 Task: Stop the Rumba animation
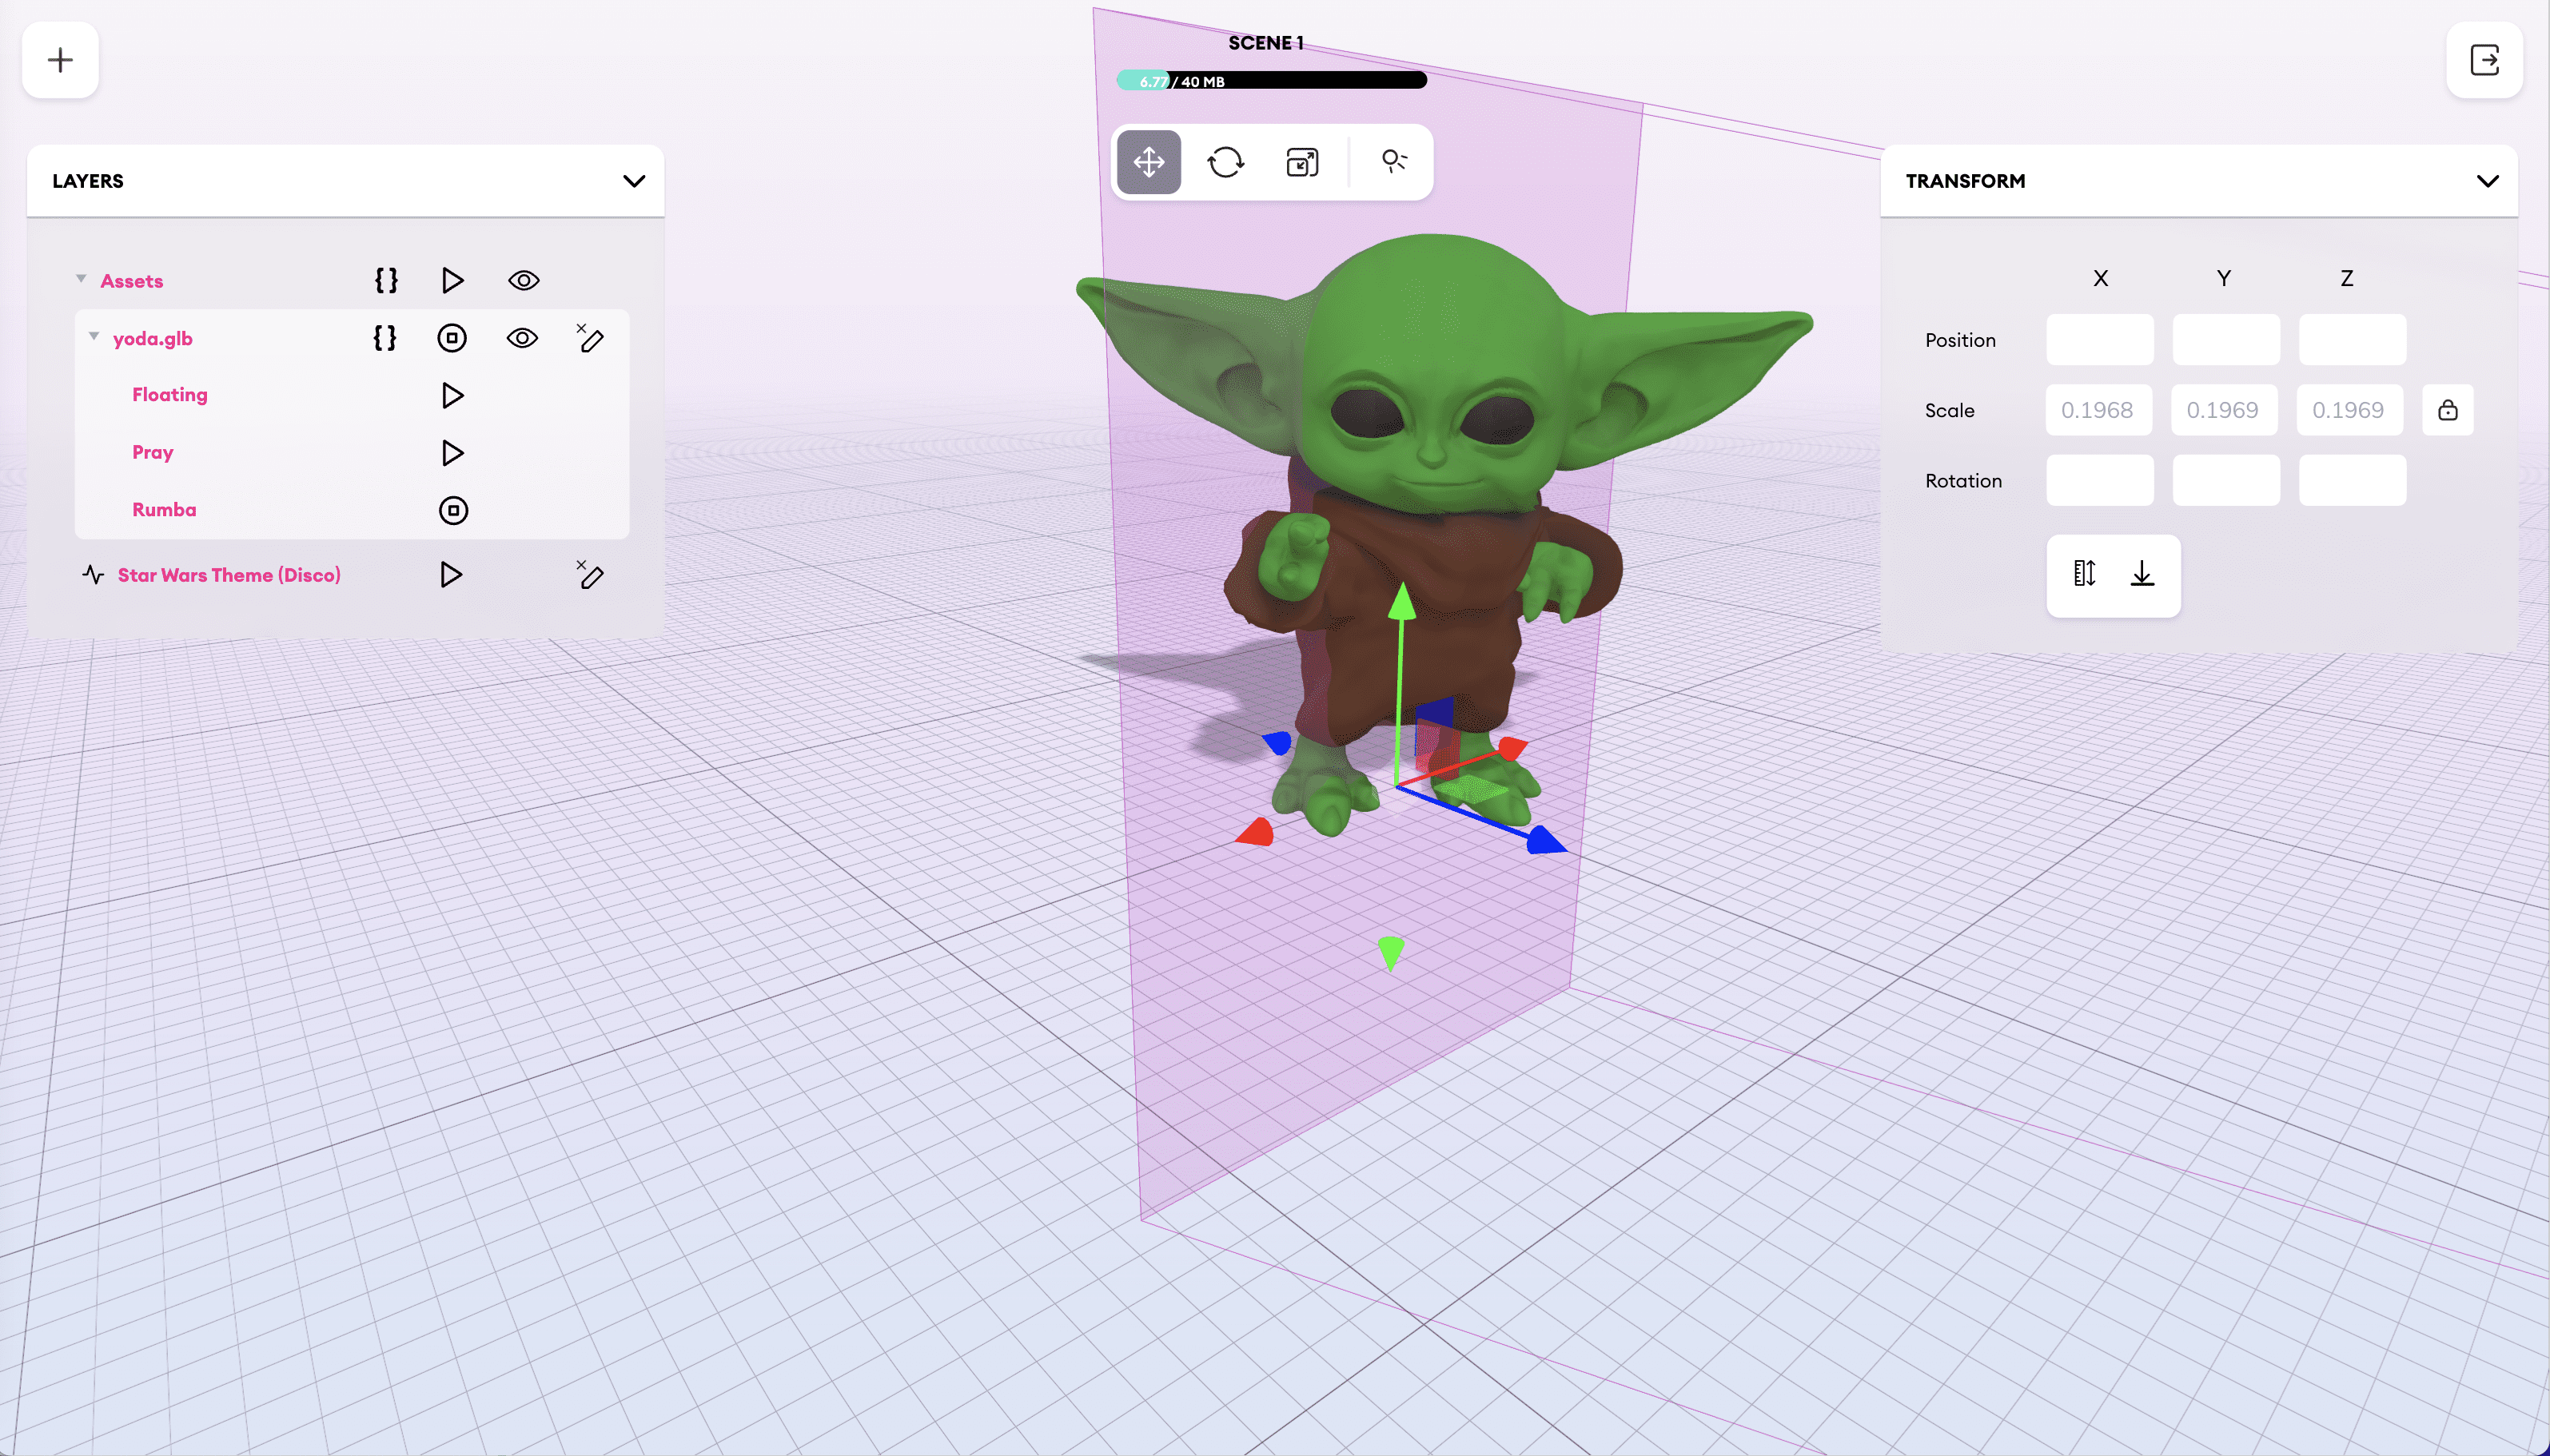(x=453, y=510)
